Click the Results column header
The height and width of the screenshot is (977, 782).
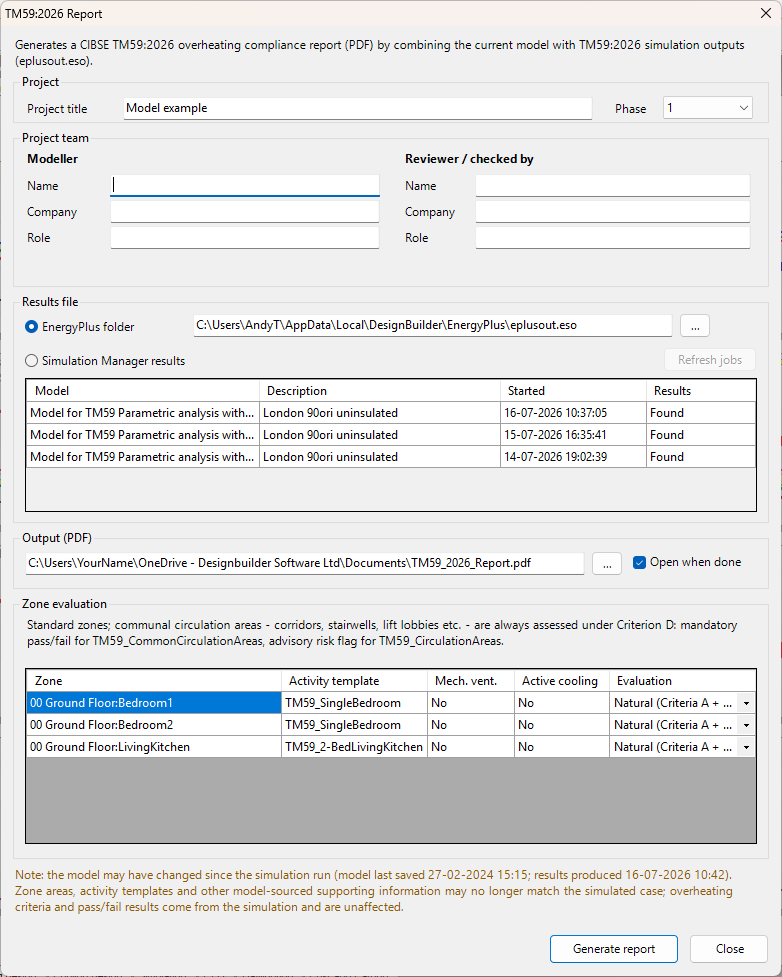click(700, 391)
